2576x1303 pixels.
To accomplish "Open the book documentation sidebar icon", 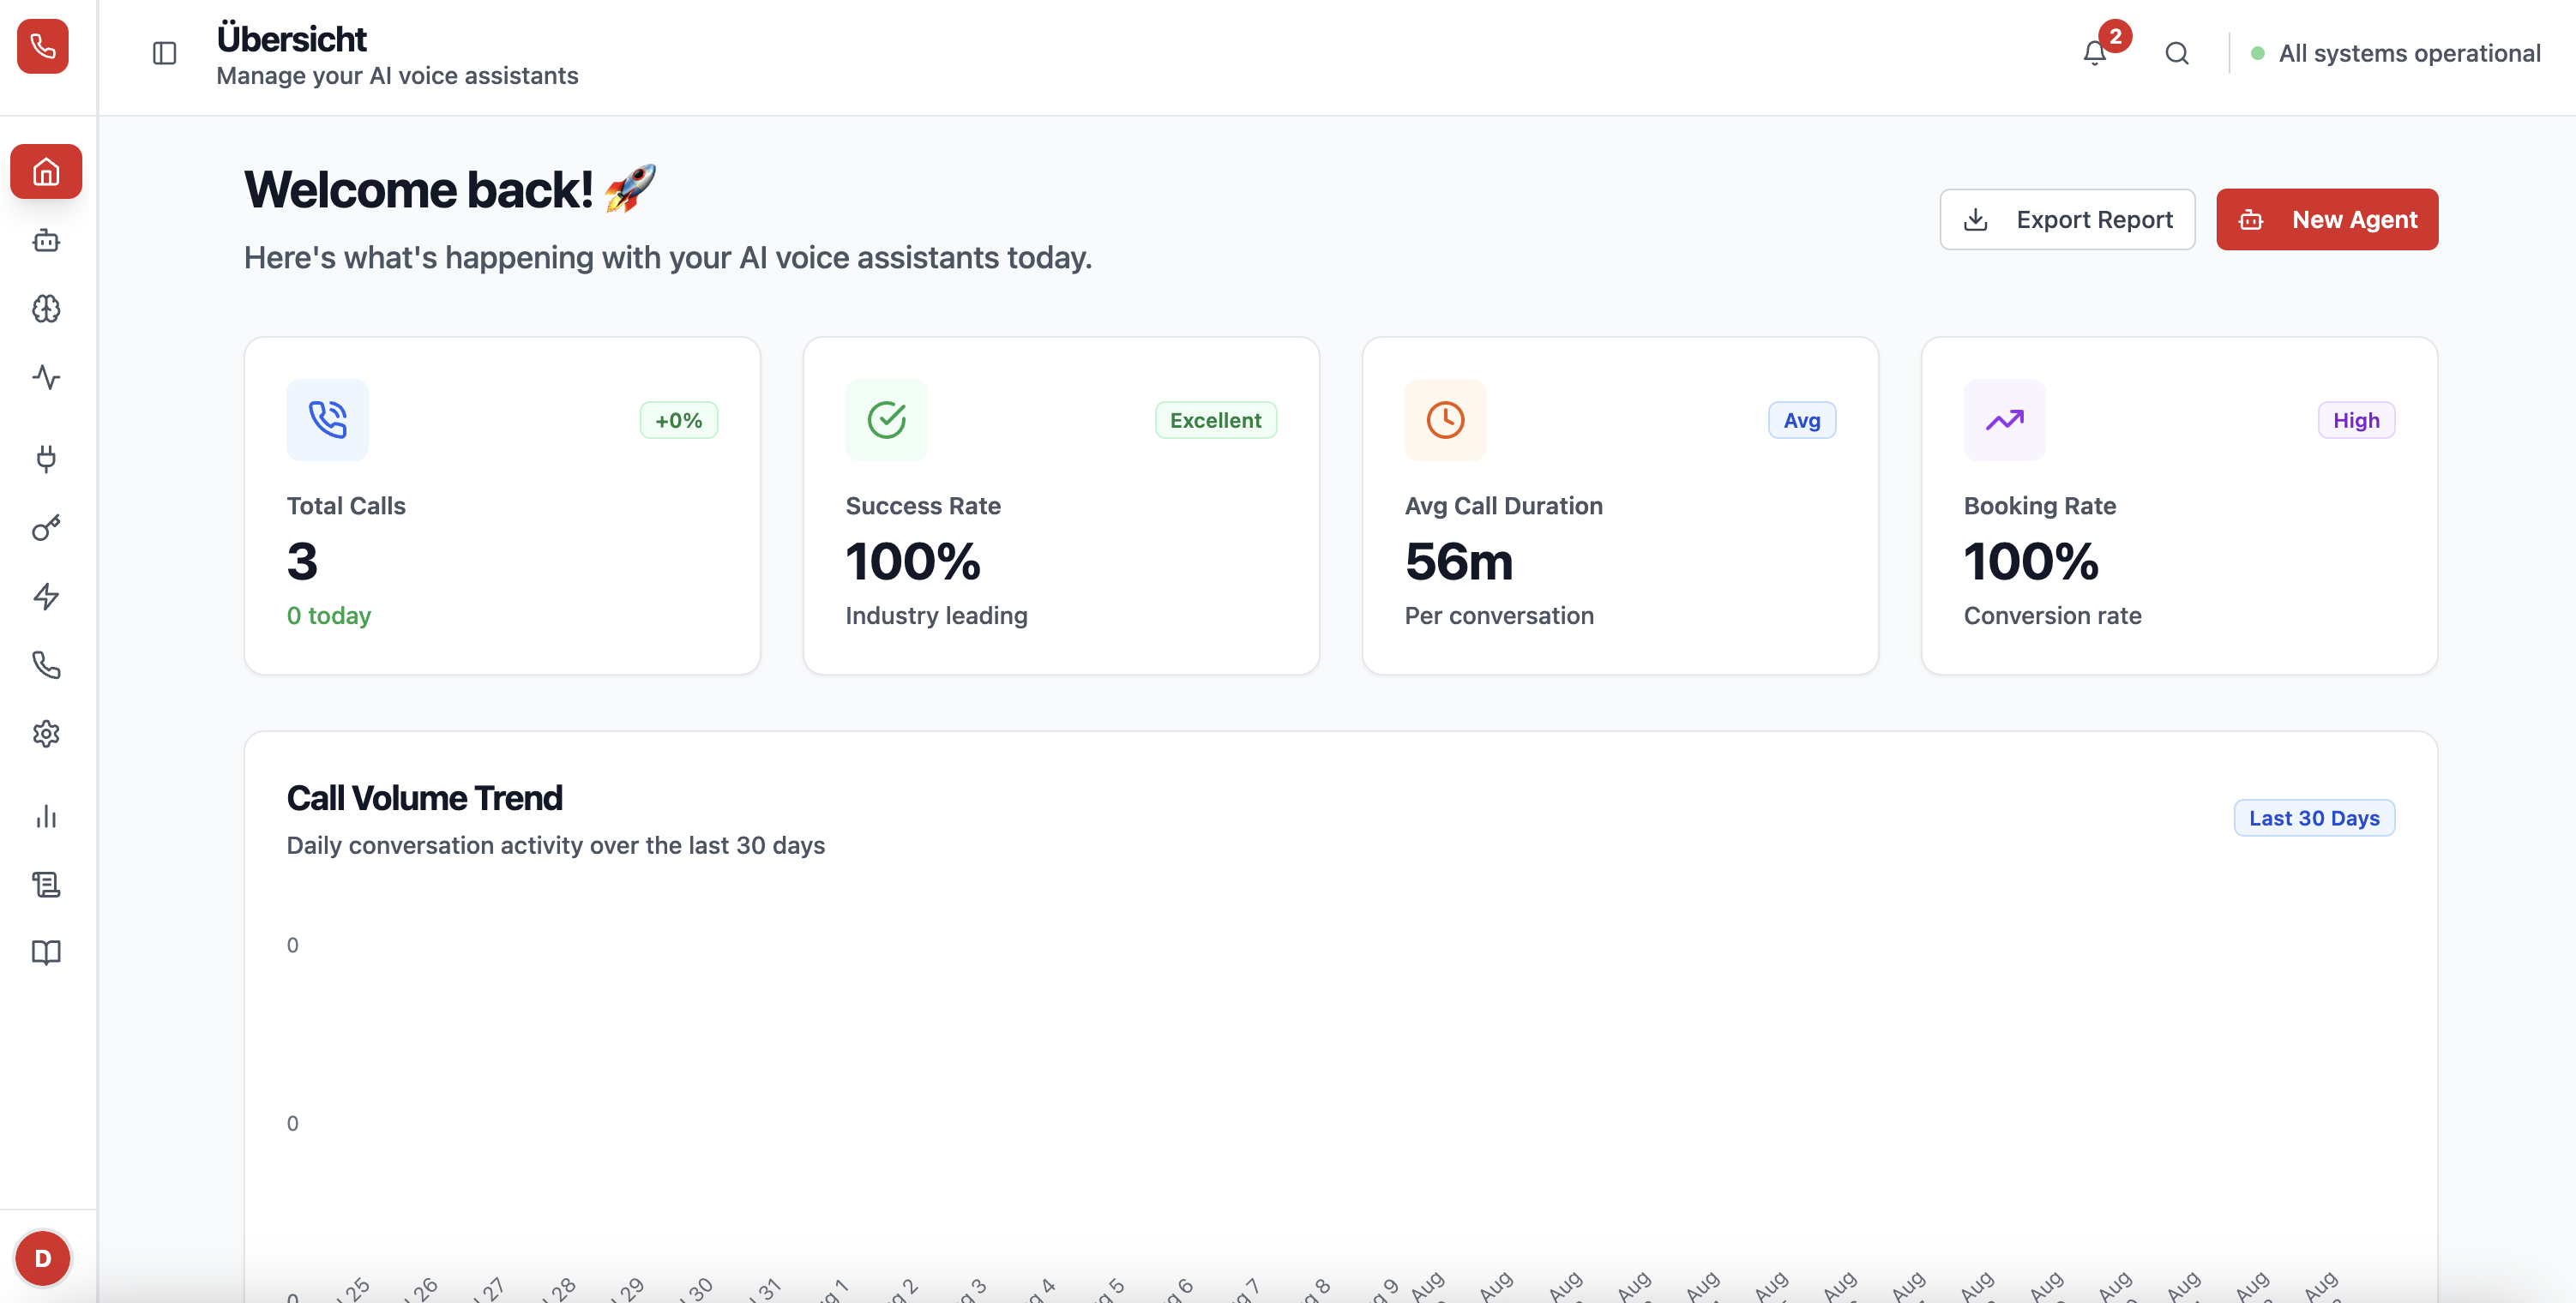I will click(46, 952).
